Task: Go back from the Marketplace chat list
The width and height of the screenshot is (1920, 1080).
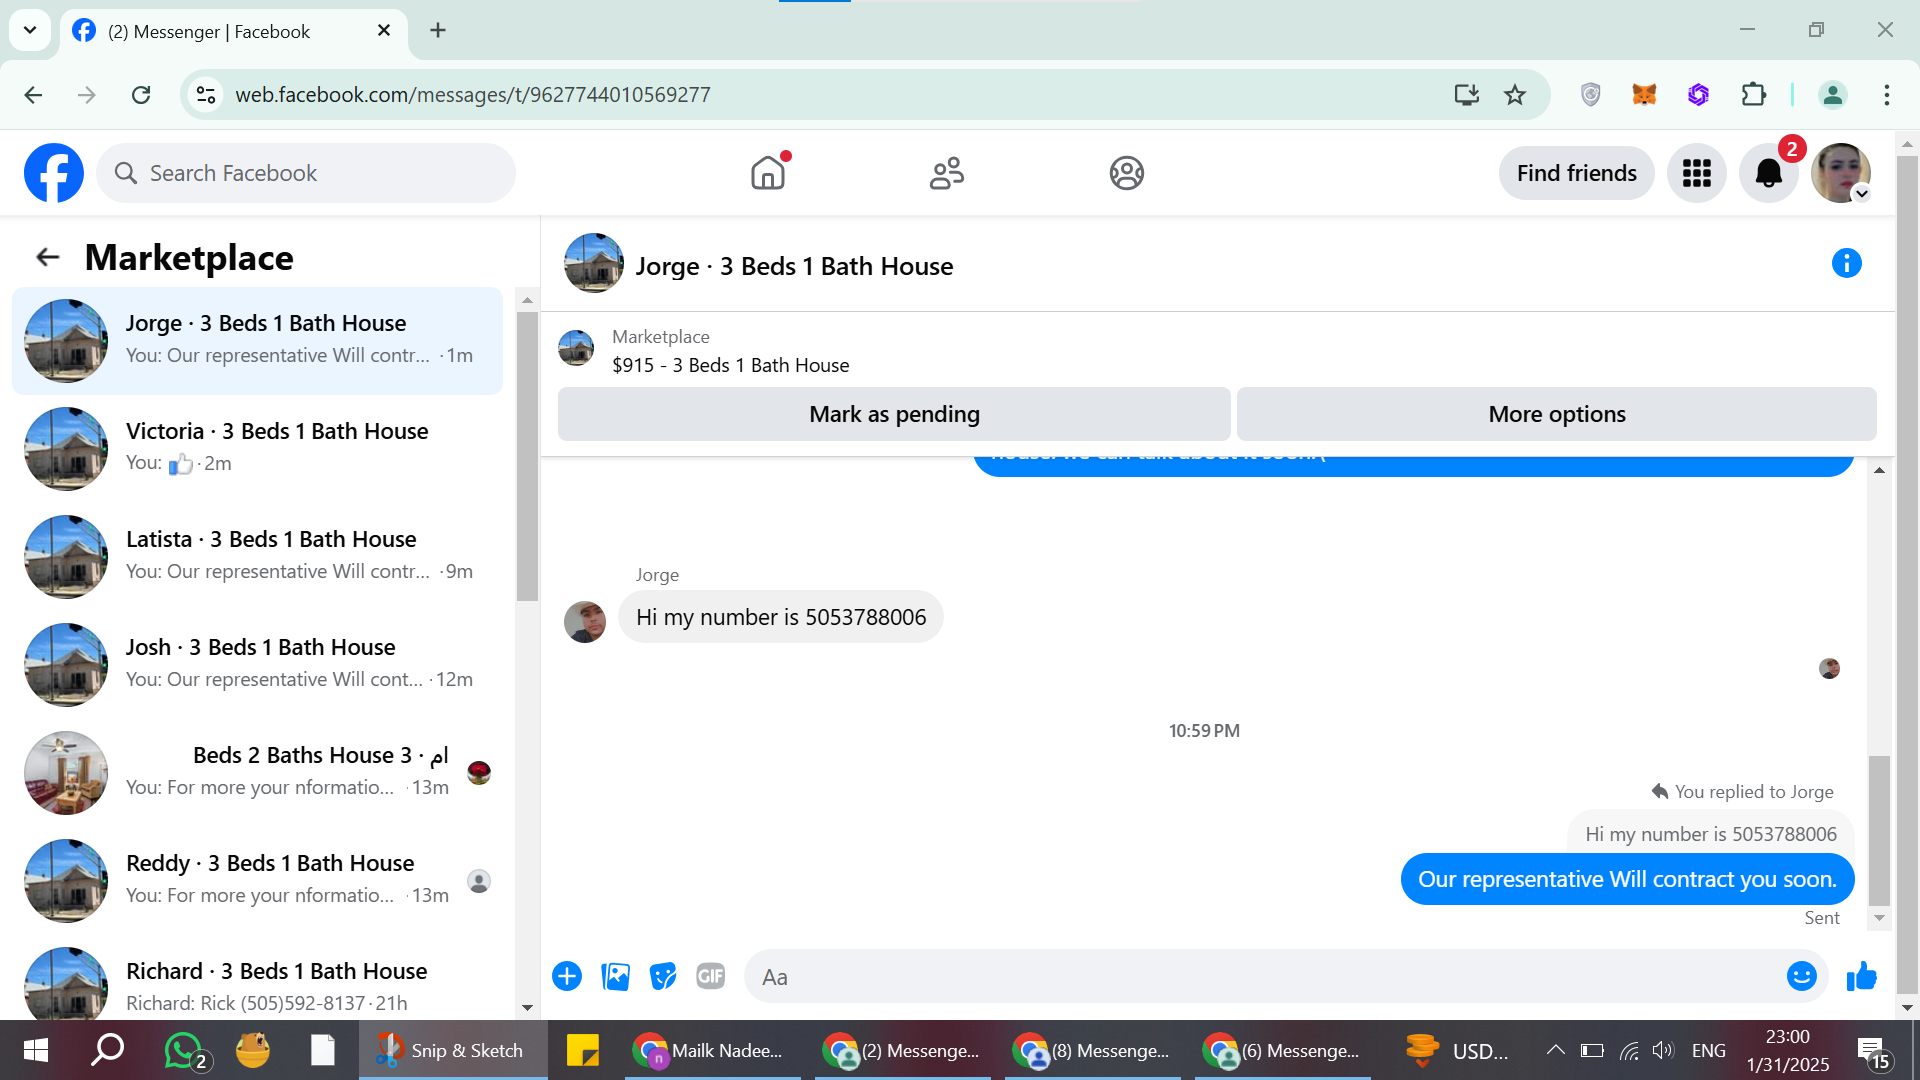Action: pos(48,258)
